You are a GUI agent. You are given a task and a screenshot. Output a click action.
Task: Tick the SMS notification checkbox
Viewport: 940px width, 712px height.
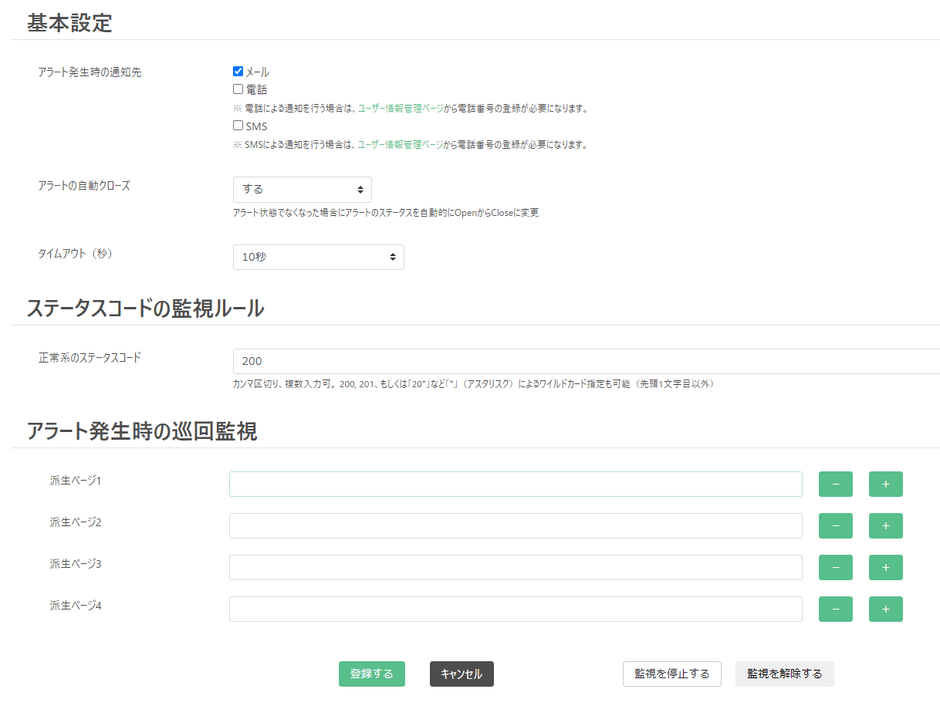click(238, 126)
